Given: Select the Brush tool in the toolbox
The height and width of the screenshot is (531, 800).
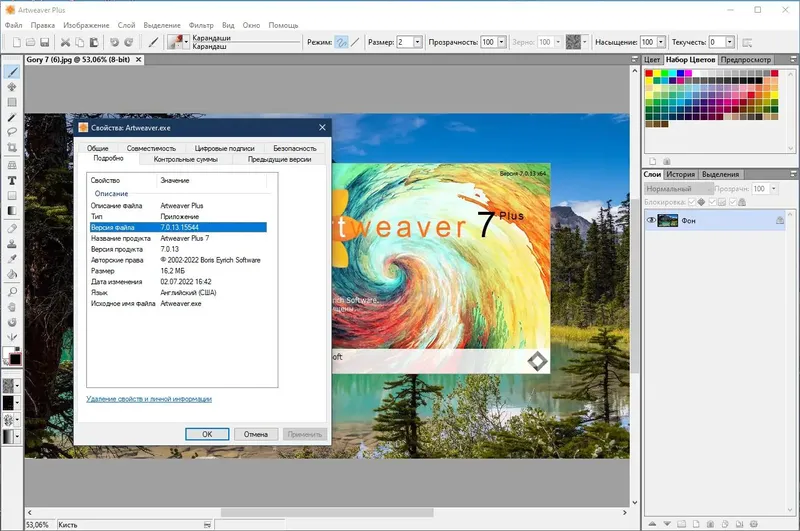Looking at the screenshot, I should (x=12, y=72).
